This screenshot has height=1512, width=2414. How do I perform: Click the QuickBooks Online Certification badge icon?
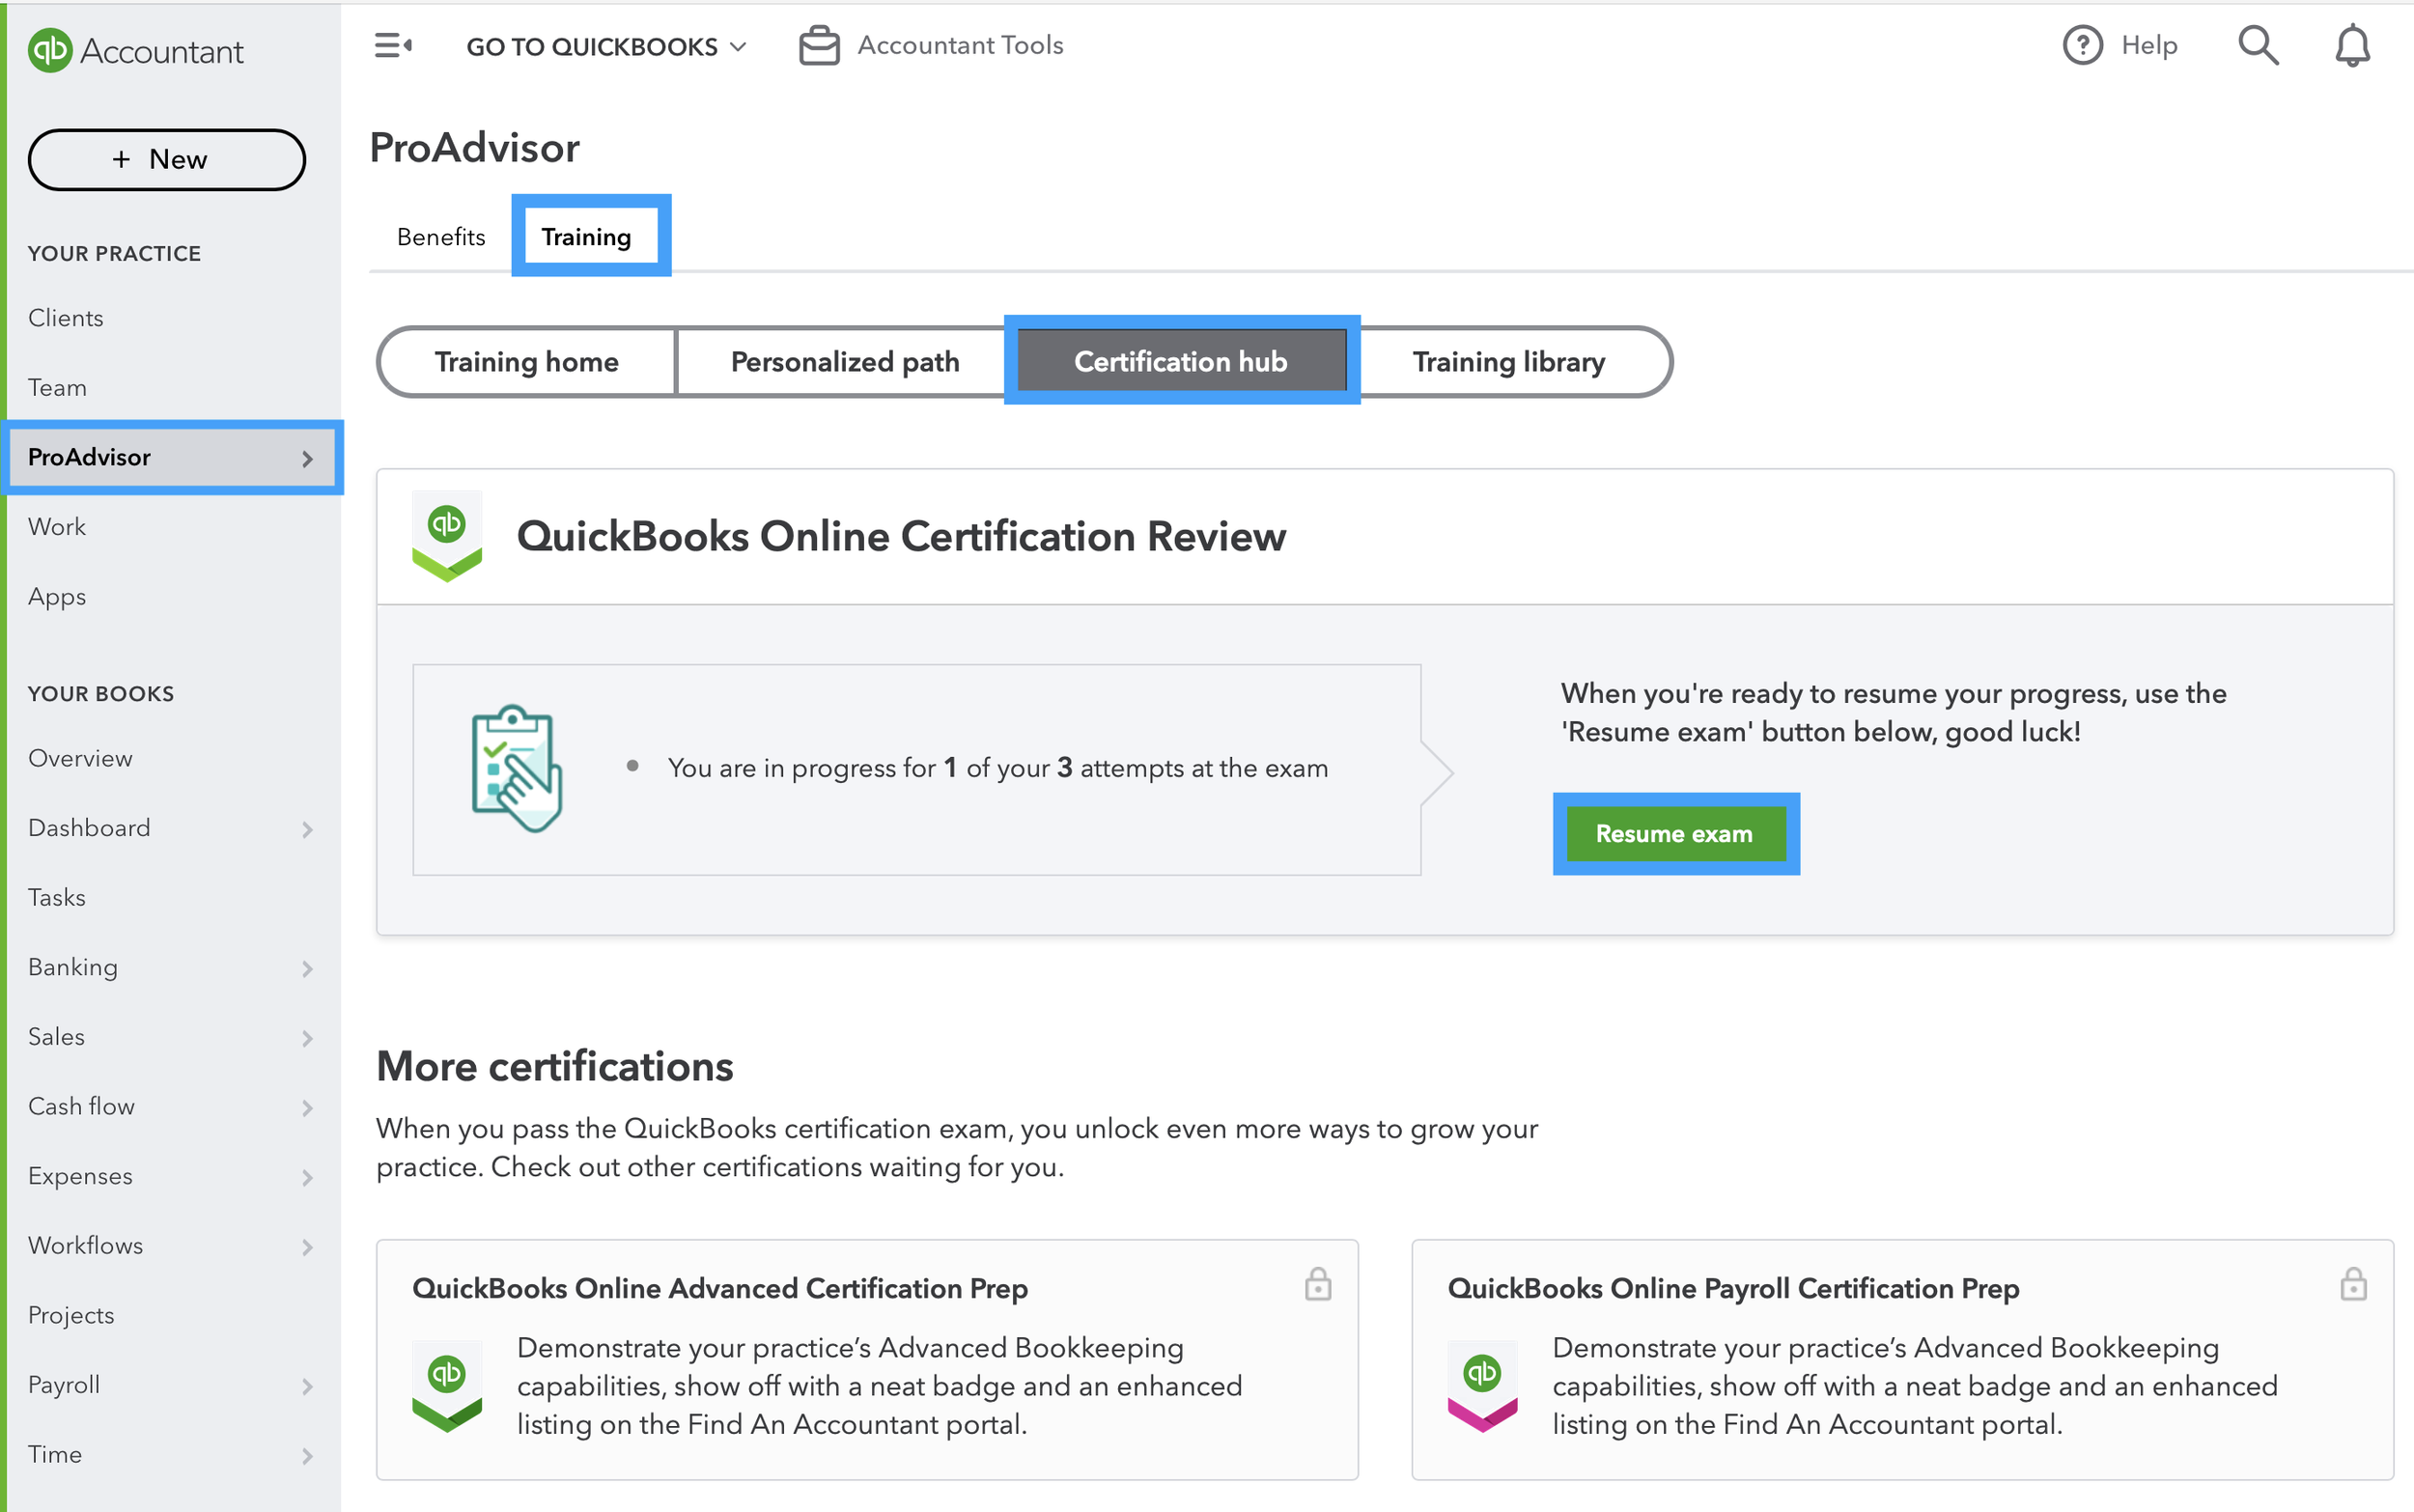click(447, 536)
